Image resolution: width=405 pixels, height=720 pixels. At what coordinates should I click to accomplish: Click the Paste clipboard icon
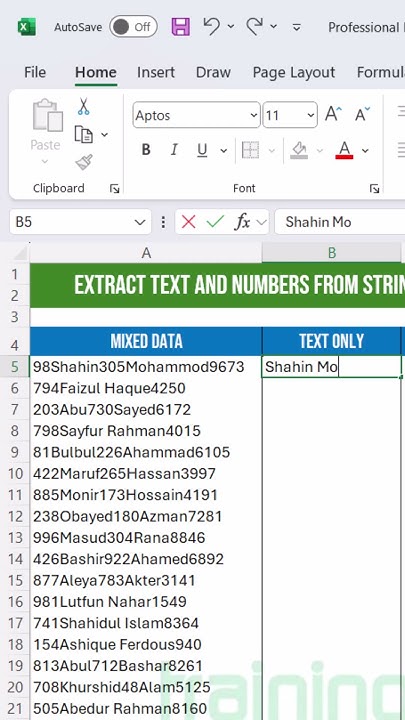[x=47, y=116]
